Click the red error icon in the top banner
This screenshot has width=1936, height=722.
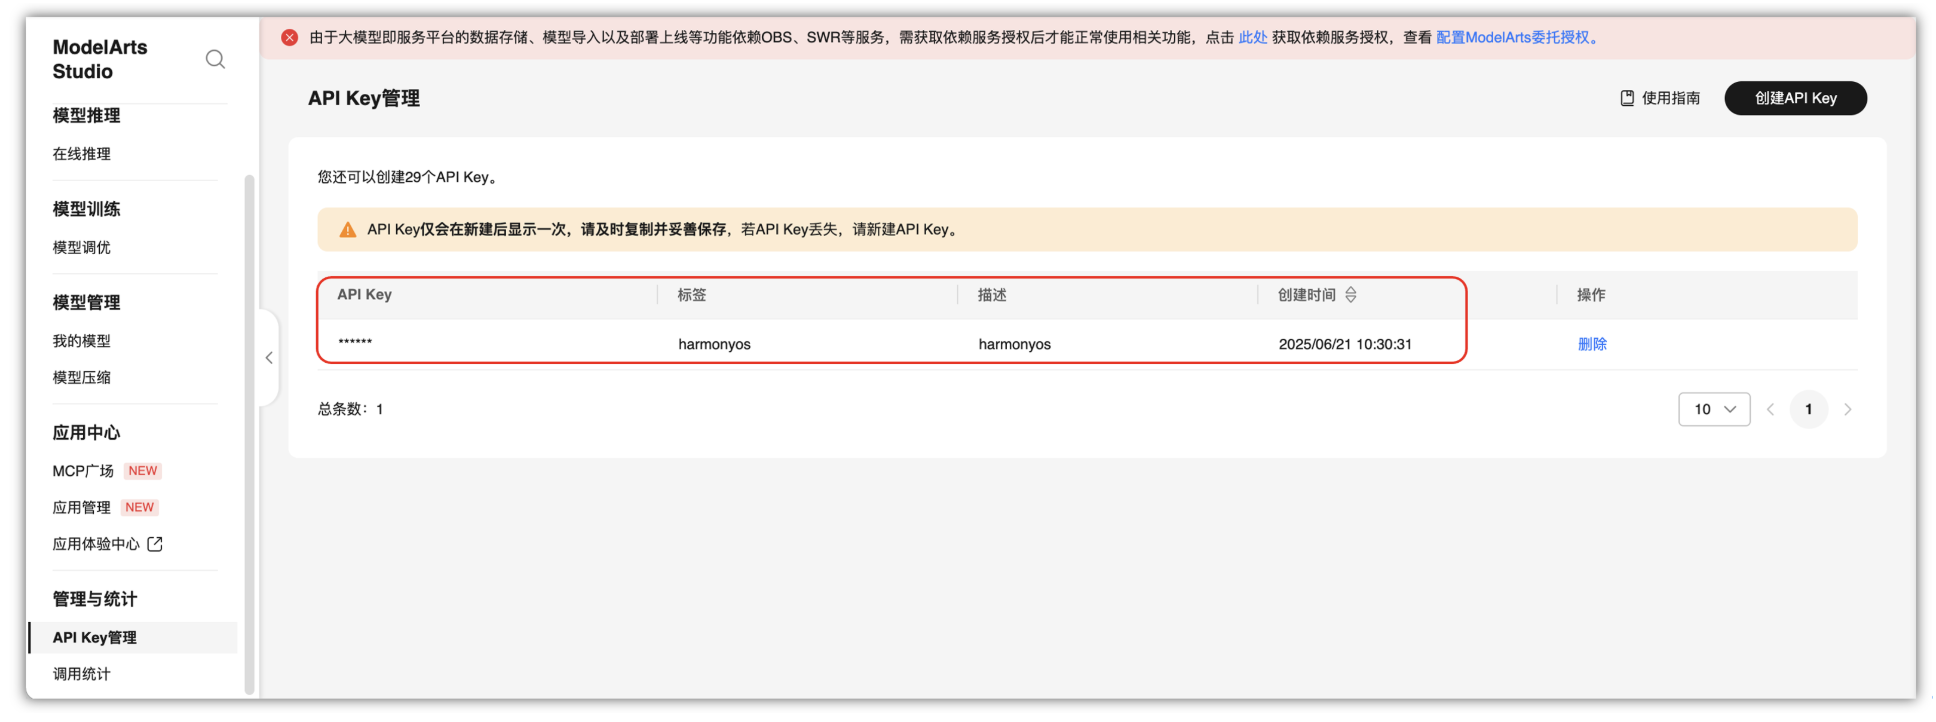(289, 37)
